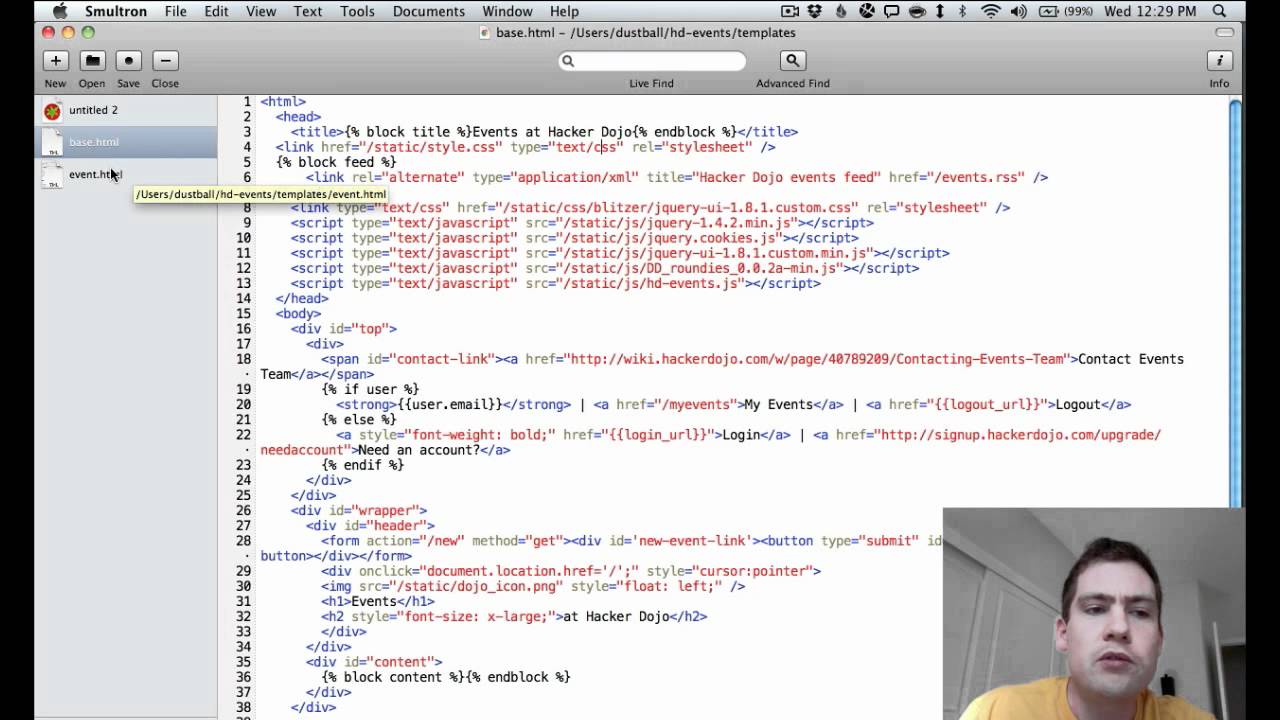Select untitled 2 in the document list
The image size is (1280, 720).
[126, 110]
